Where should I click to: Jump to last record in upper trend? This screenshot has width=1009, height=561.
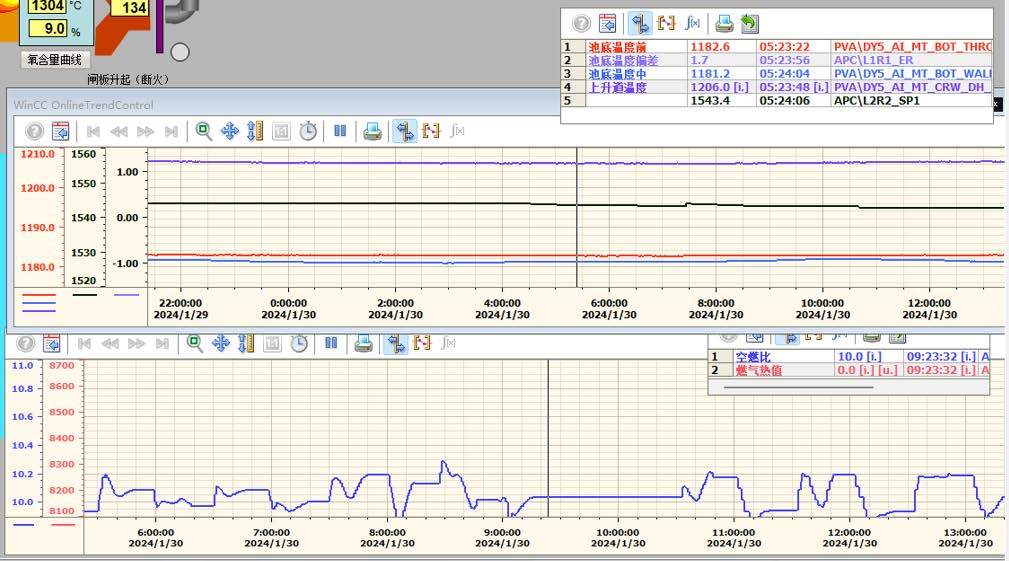(171, 131)
